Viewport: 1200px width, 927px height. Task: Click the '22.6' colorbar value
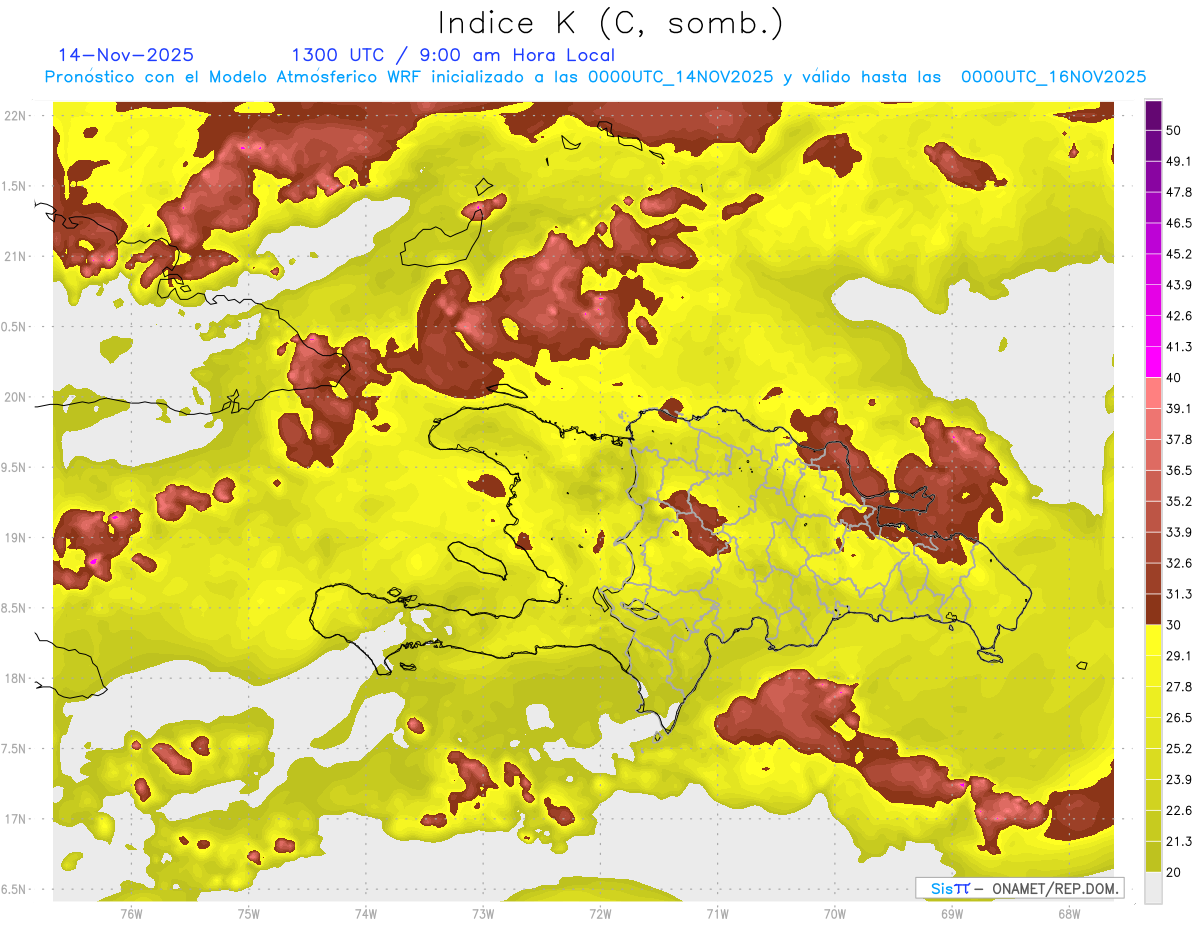[x=1178, y=810]
